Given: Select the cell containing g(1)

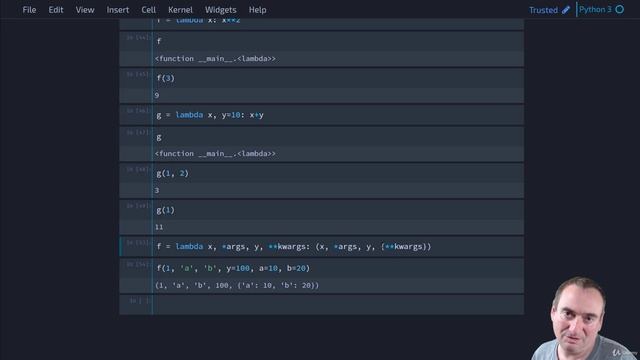Looking at the screenshot, I should 338,210.
